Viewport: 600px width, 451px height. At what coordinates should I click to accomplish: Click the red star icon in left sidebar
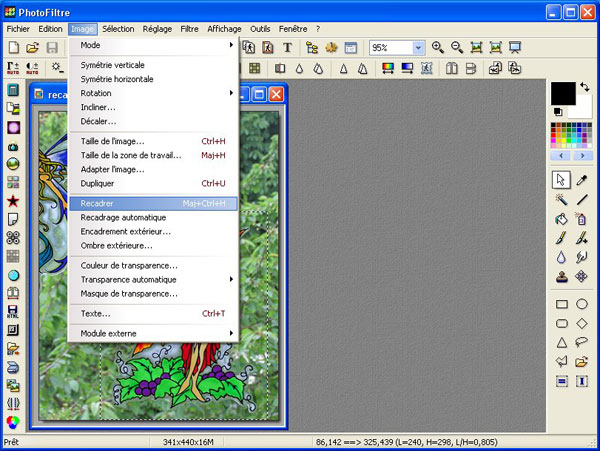click(x=13, y=201)
